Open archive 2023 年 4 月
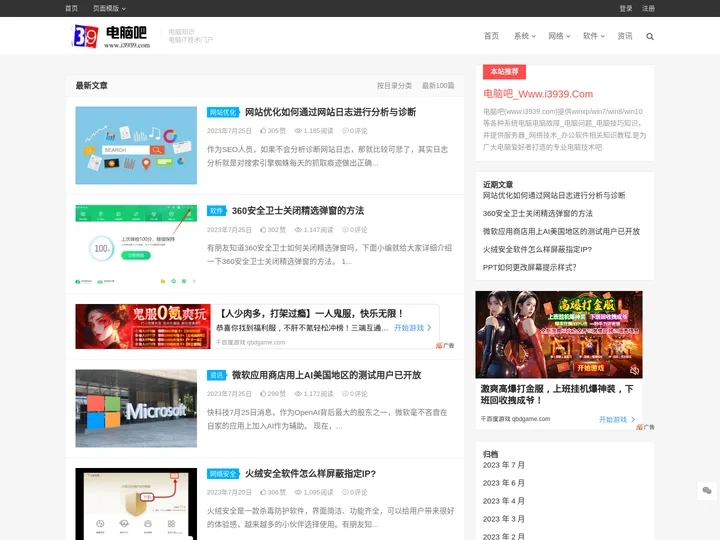720x540 pixels. [503, 501]
